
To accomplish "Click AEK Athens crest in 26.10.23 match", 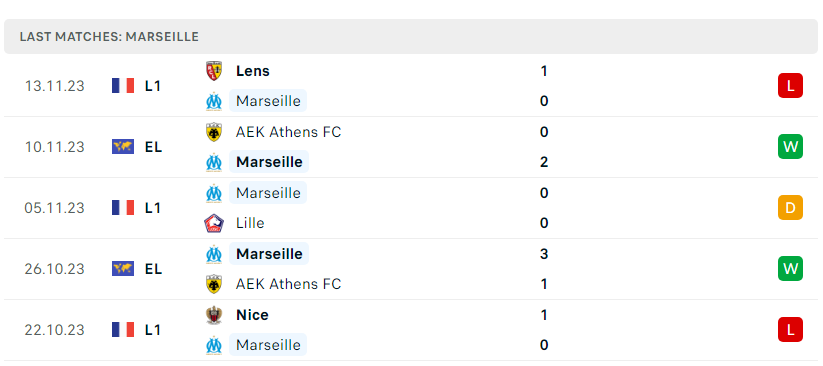I will (214, 284).
